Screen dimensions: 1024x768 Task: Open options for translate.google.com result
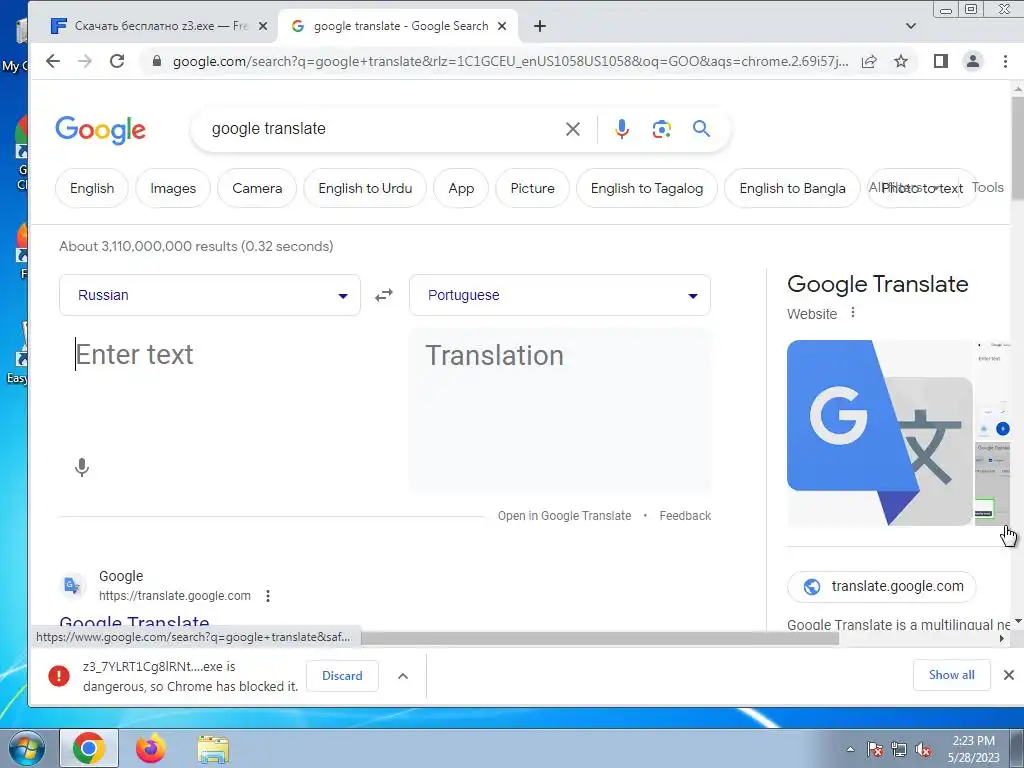(268, 596)
